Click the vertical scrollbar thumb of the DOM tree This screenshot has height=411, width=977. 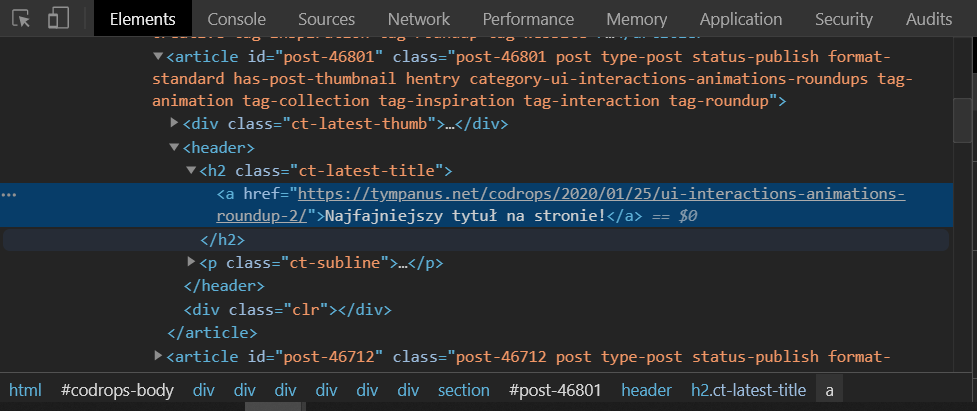pos(962,120)
